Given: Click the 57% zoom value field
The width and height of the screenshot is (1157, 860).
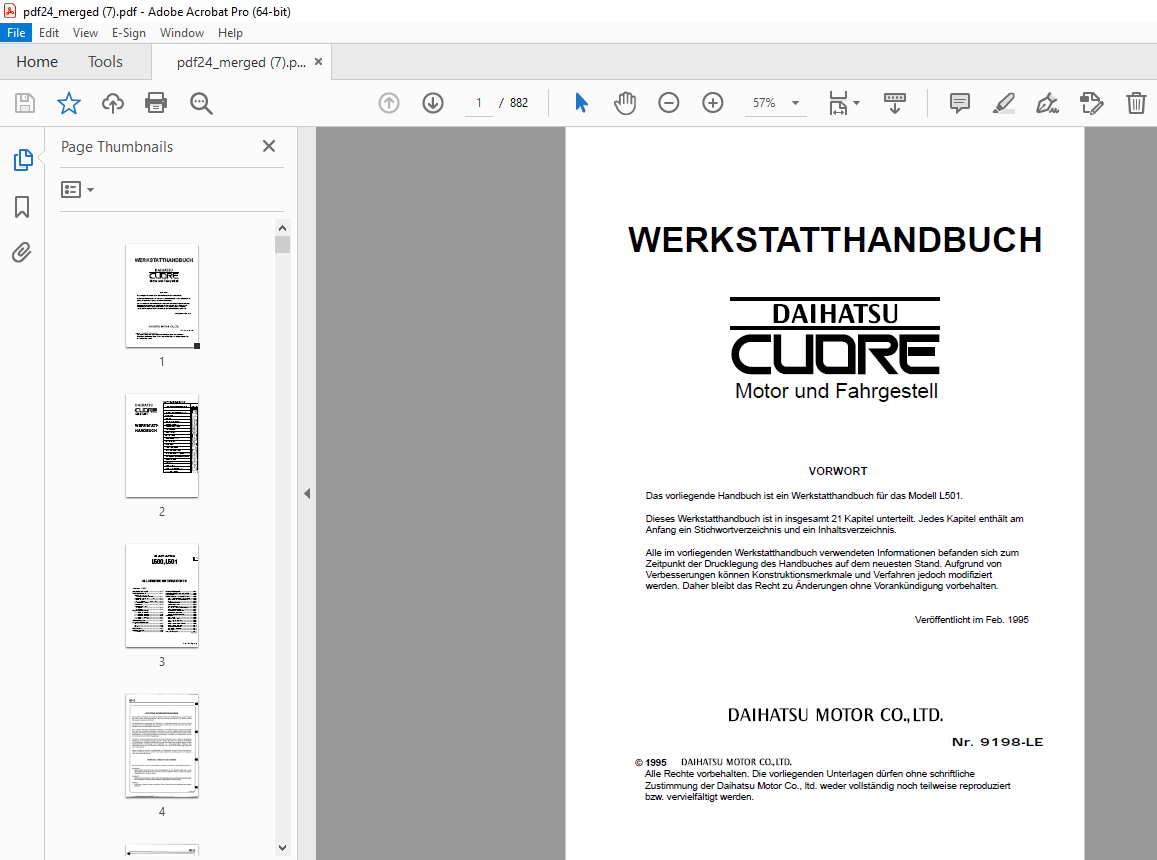Looking at the screenshot, I should pos(764,103).
